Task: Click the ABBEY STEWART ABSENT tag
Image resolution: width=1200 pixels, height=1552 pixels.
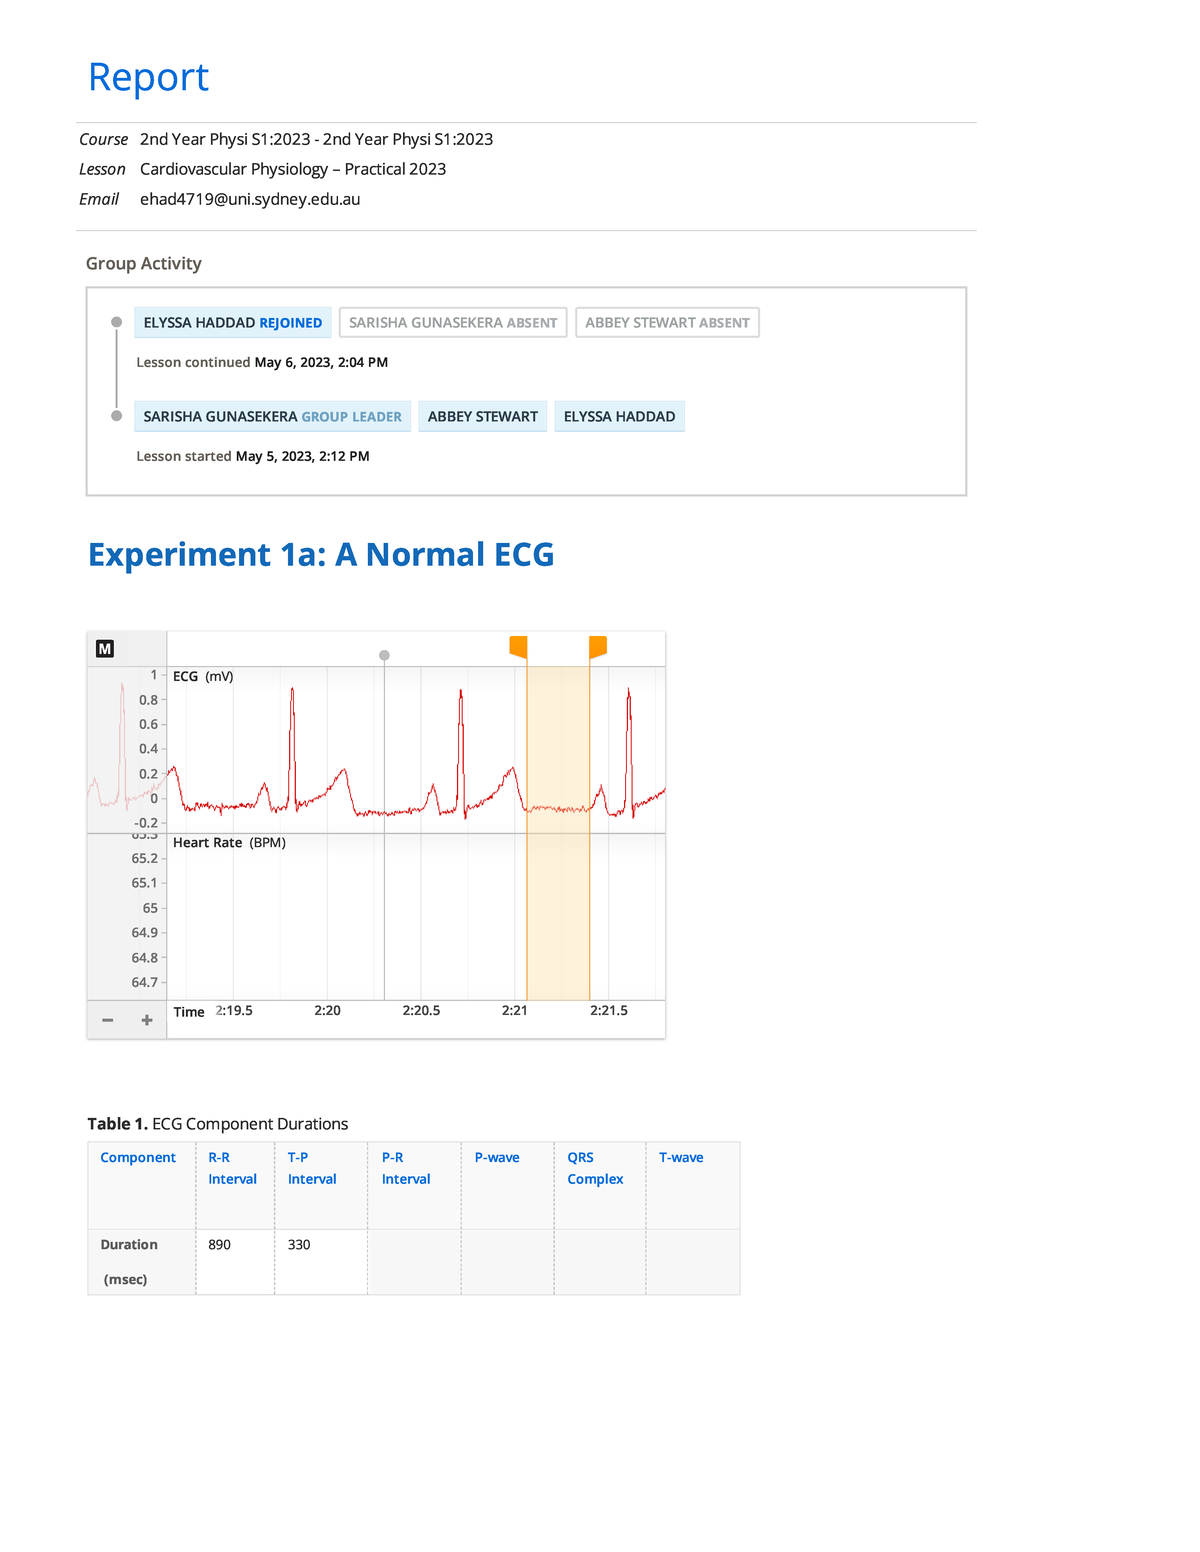Action: (667, 323)
